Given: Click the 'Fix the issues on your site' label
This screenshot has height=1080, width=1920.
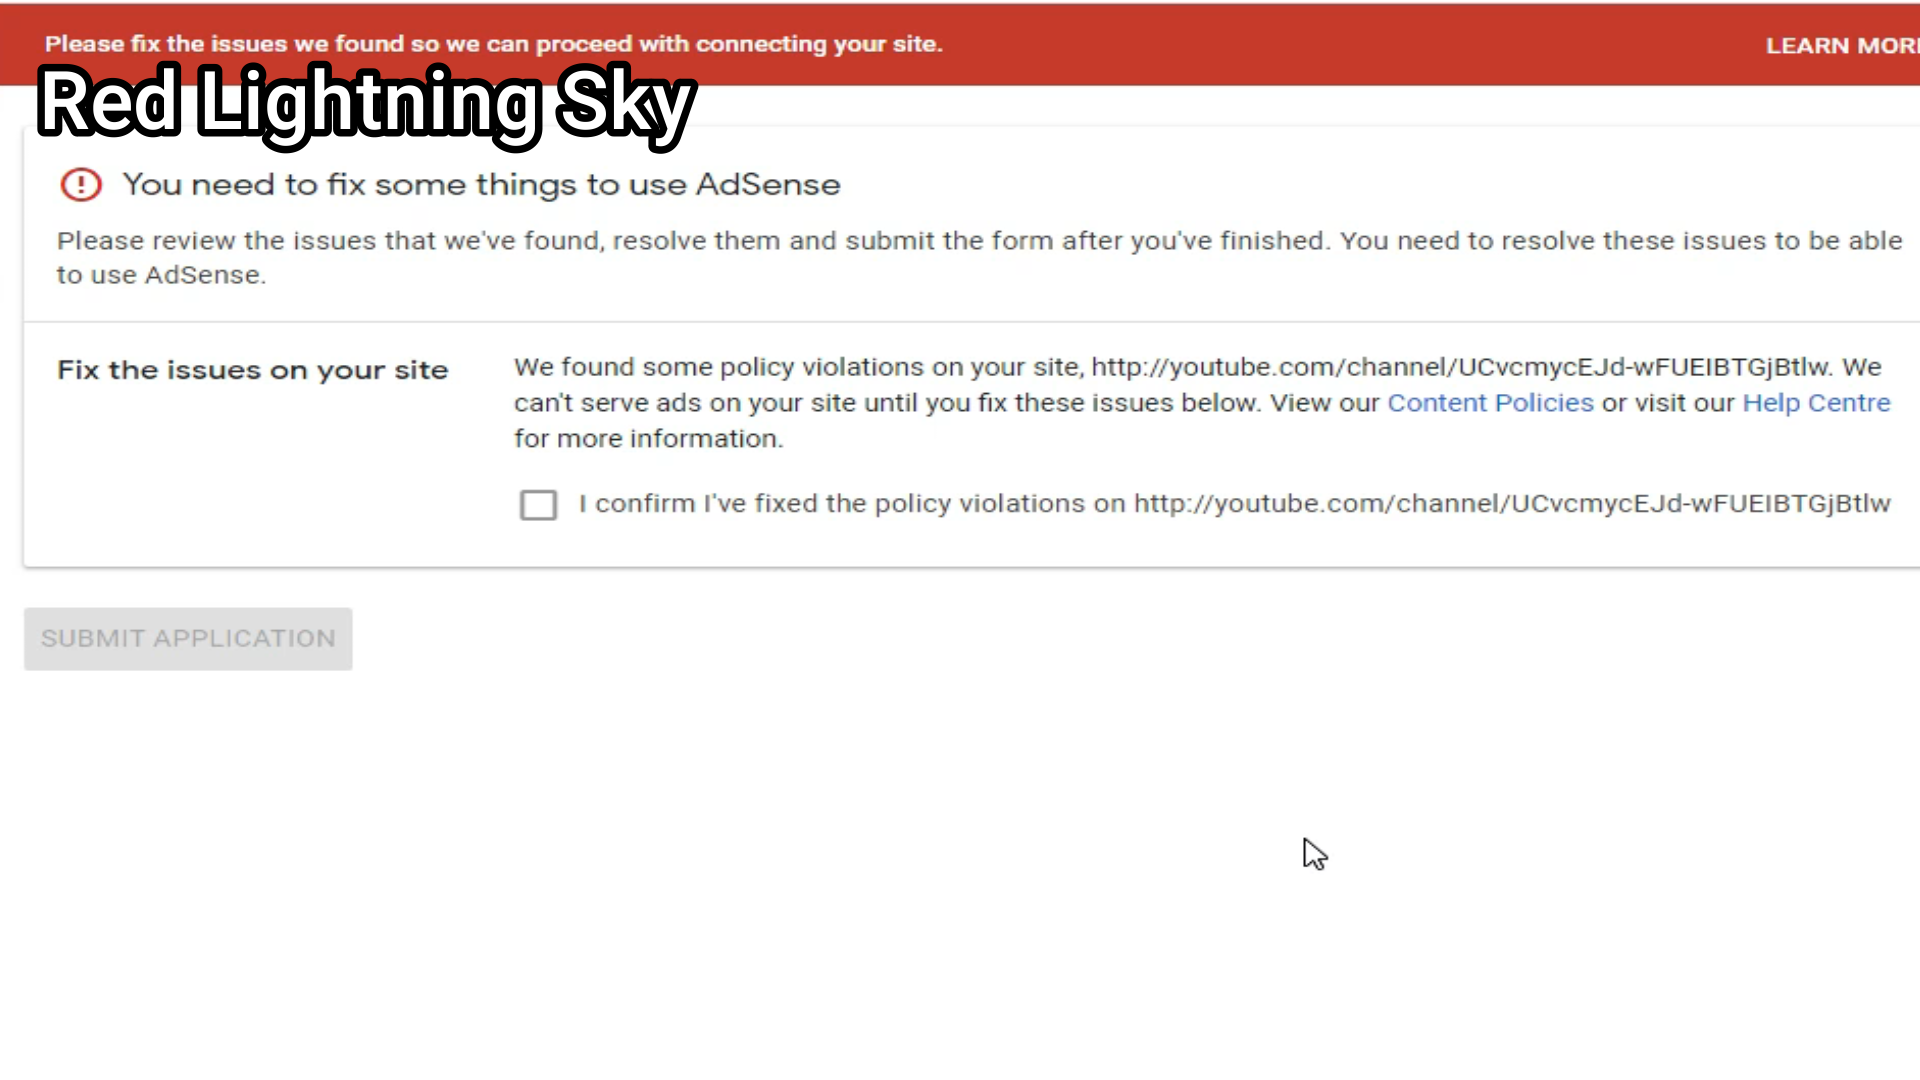Looking at the screenshot, I should pos(252,370).
